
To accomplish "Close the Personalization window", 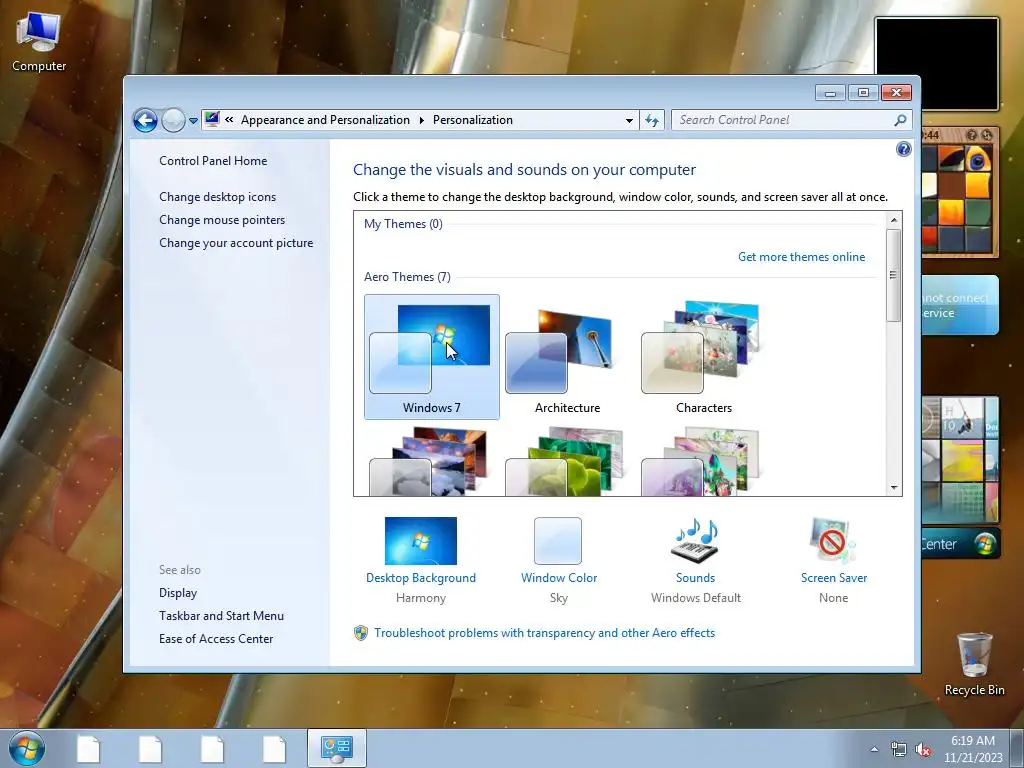I will pos(896,93).
